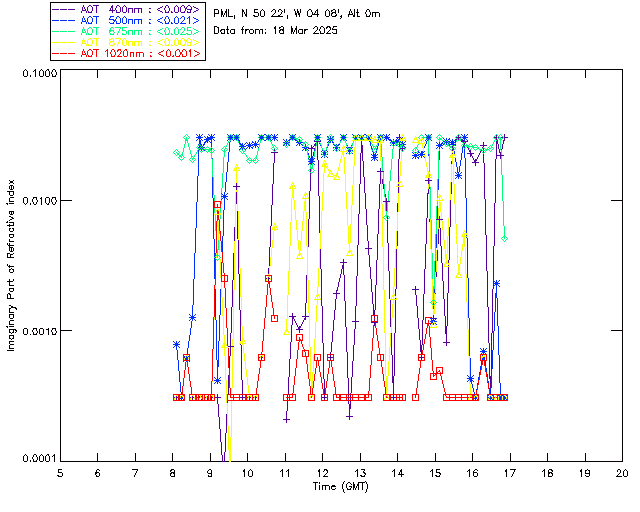Click time axis tick label 17

pyautogui.click(x=510, y=473)
